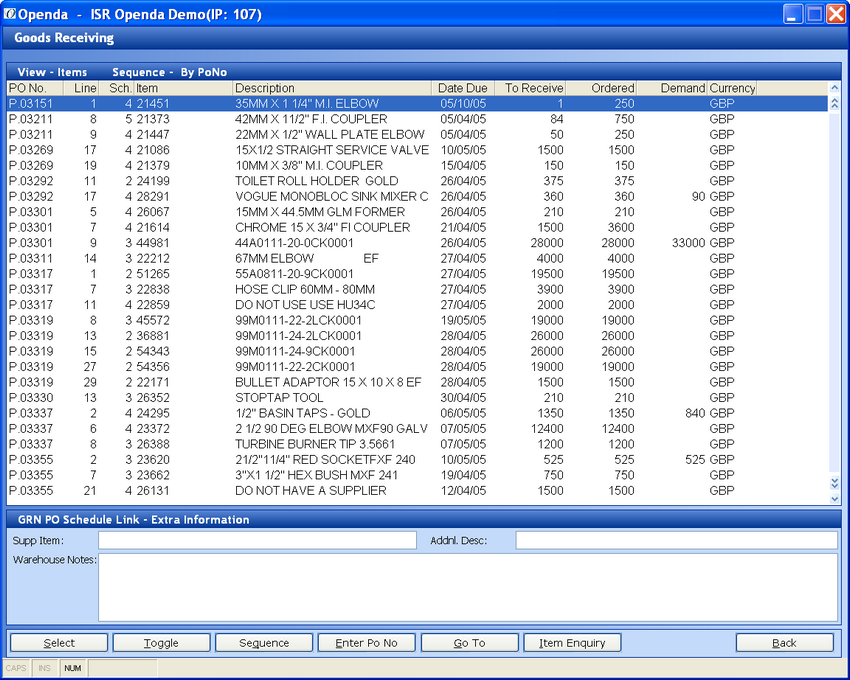
Task: Click the Demand column header
Action: click(x=672, y=88)
